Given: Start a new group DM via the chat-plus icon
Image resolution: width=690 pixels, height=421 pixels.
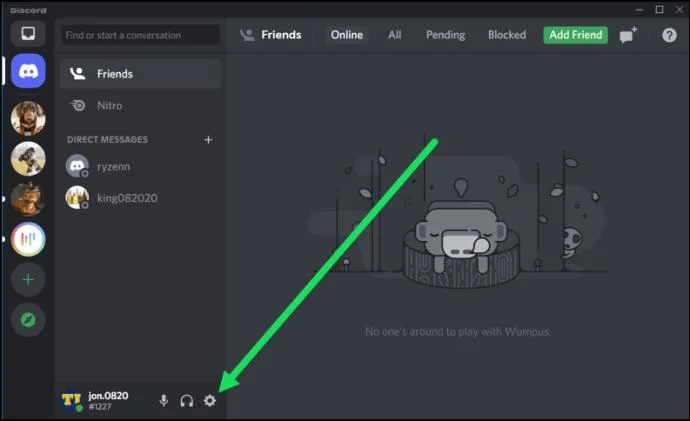Looking at the screenshot, I should tap(628, 35).
